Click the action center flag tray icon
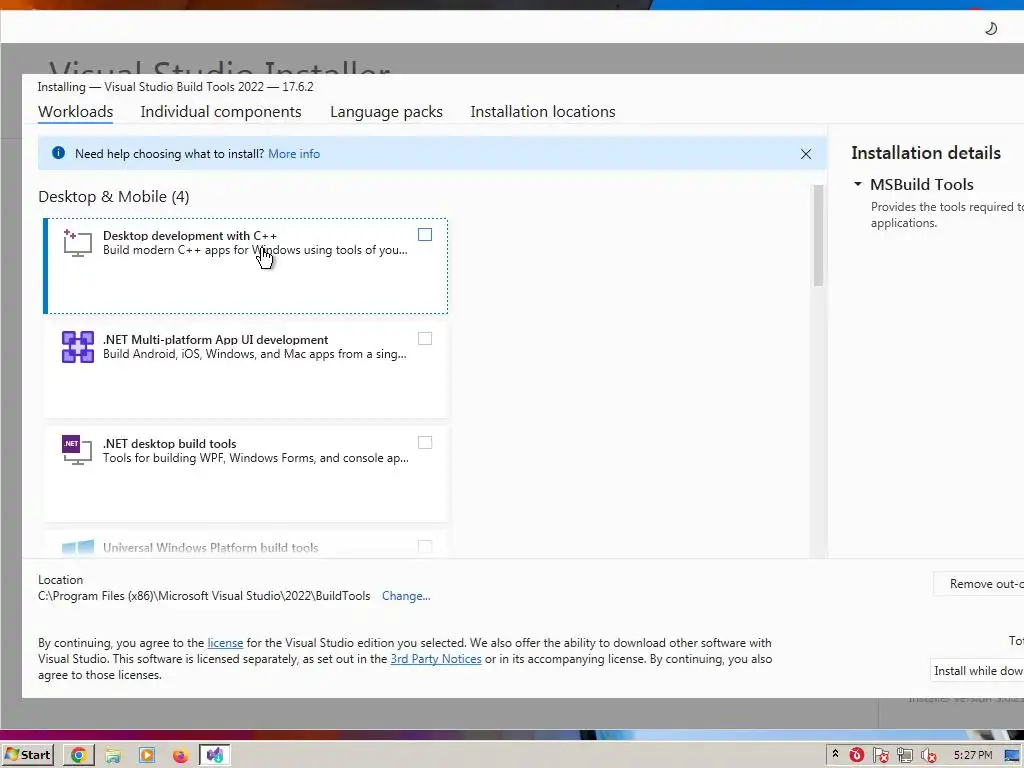Image resolution: width=1024 pixels, height=768 pixels. (x=880, y=756)
